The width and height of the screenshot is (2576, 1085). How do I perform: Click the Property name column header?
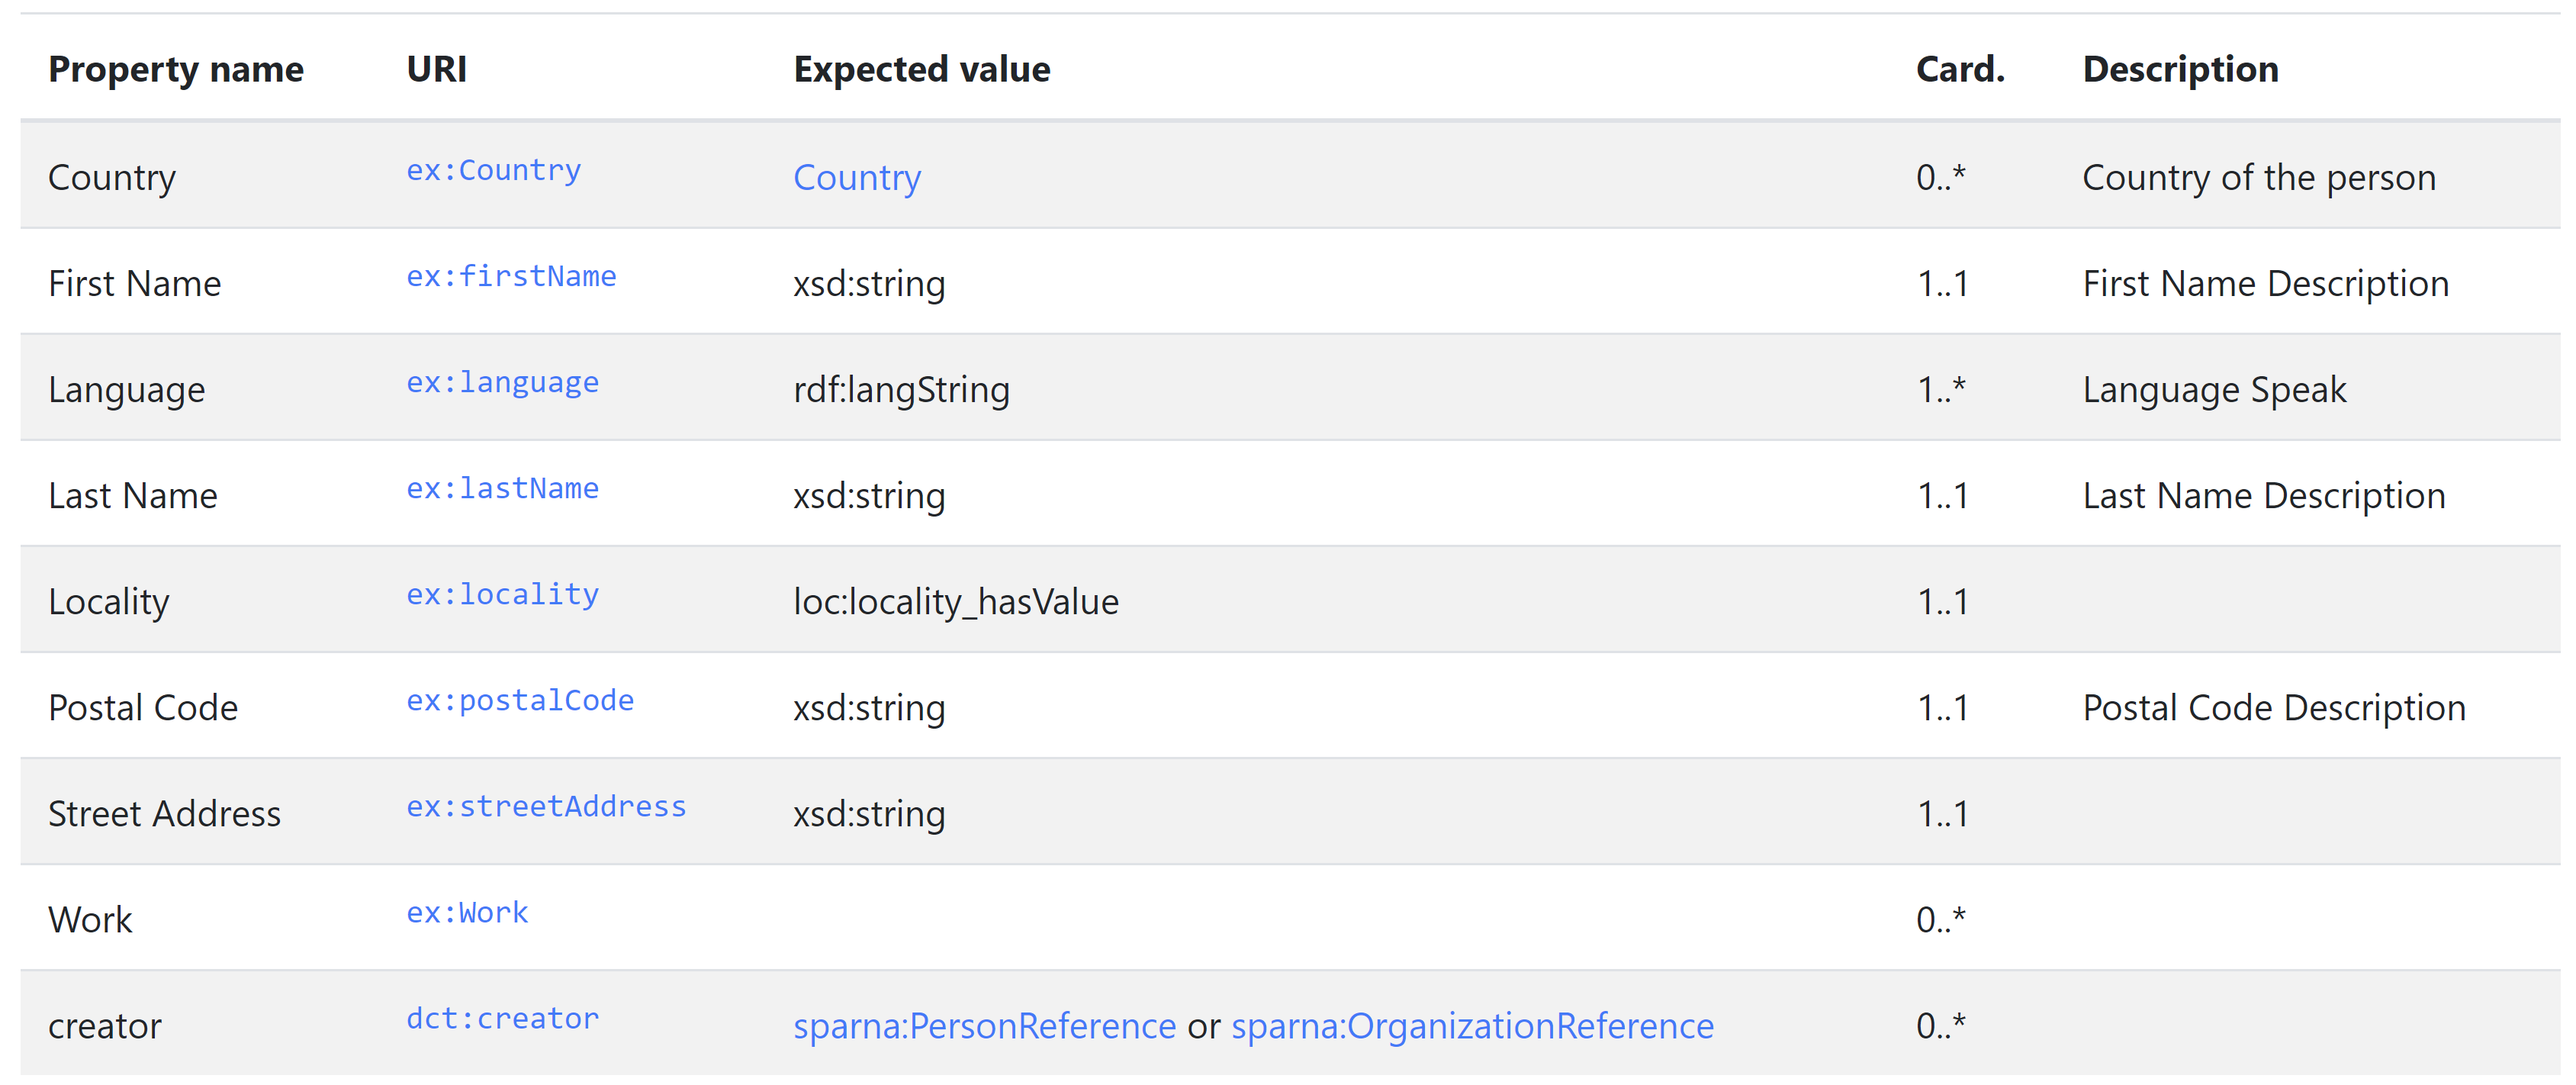click(176, 69)
